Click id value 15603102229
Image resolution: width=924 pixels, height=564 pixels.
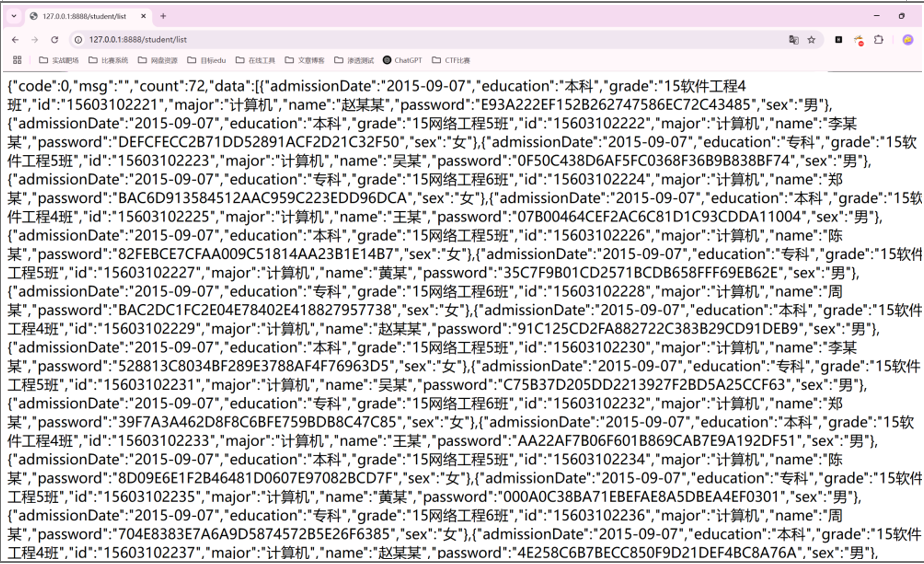(148, 329)
